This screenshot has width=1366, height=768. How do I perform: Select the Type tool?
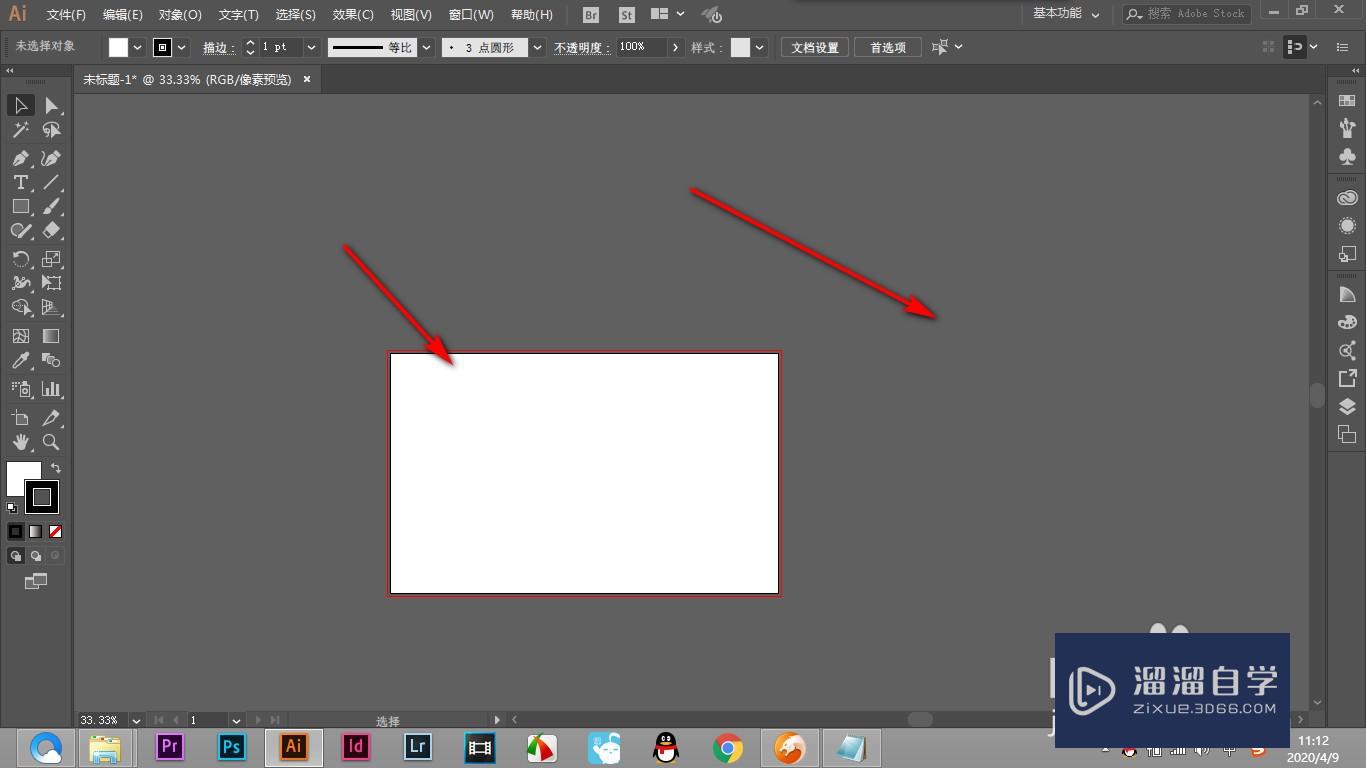[x=20, y=182]
